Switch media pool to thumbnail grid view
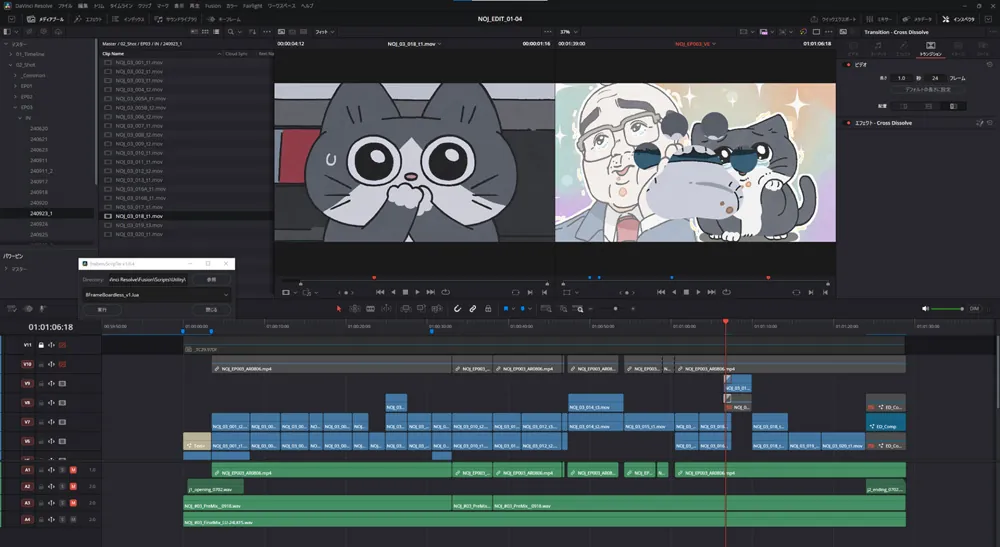Image resolution: width=1000 pixels, height=547 pixels. [x=205, y=31]
